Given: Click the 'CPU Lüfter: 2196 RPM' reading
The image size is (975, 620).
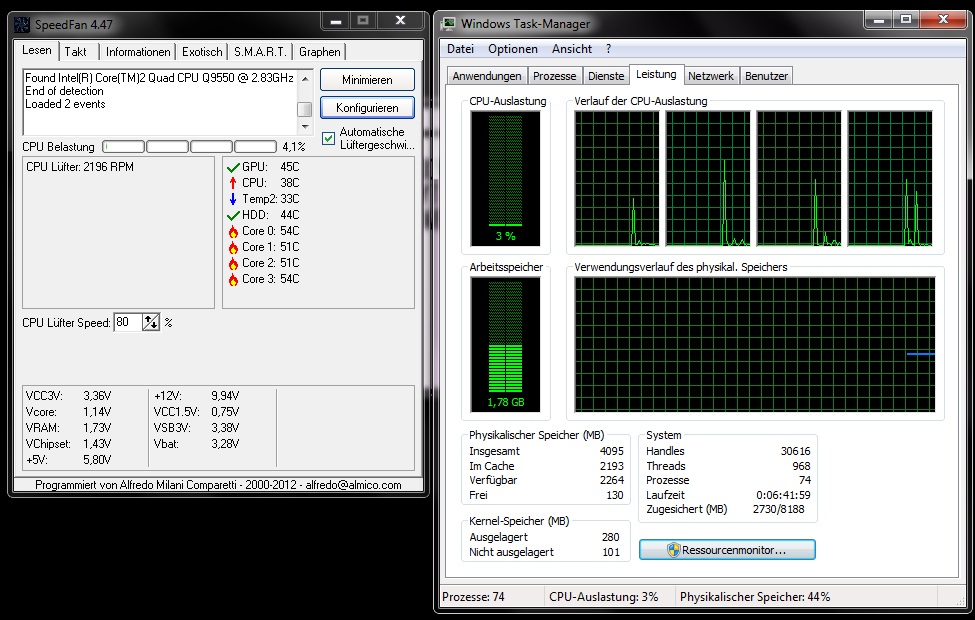Looking at the screenshot, I should coord(80,167).
